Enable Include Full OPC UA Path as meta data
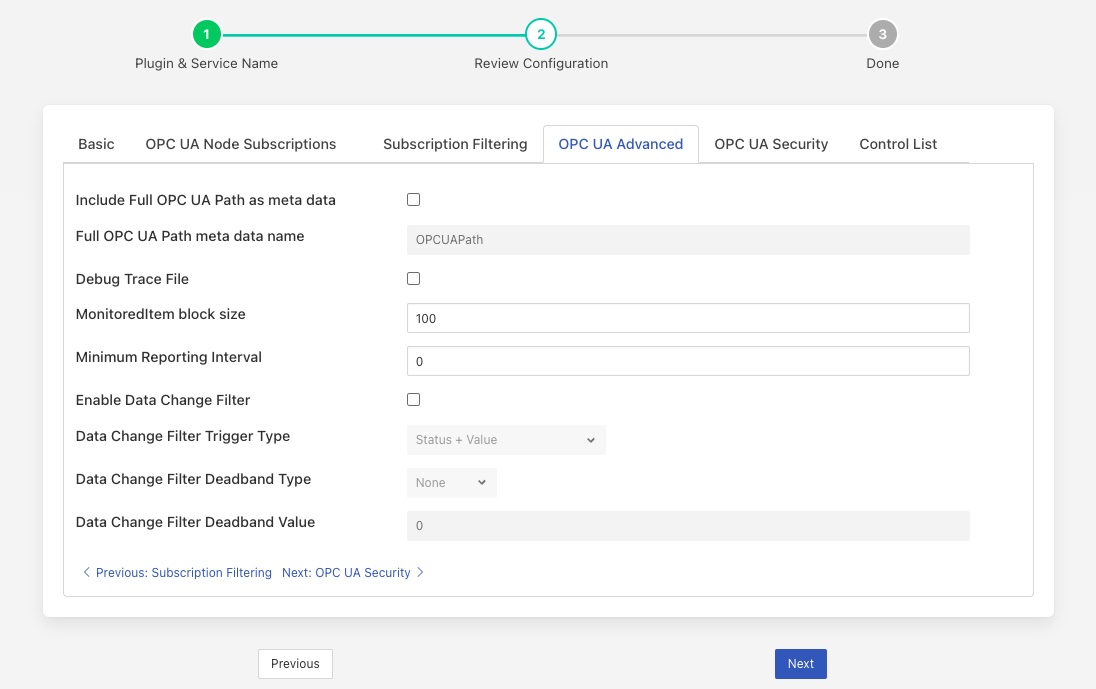The width and height of the screenshot is (1096, 689). pyautogui.click(x=413, y=199)
